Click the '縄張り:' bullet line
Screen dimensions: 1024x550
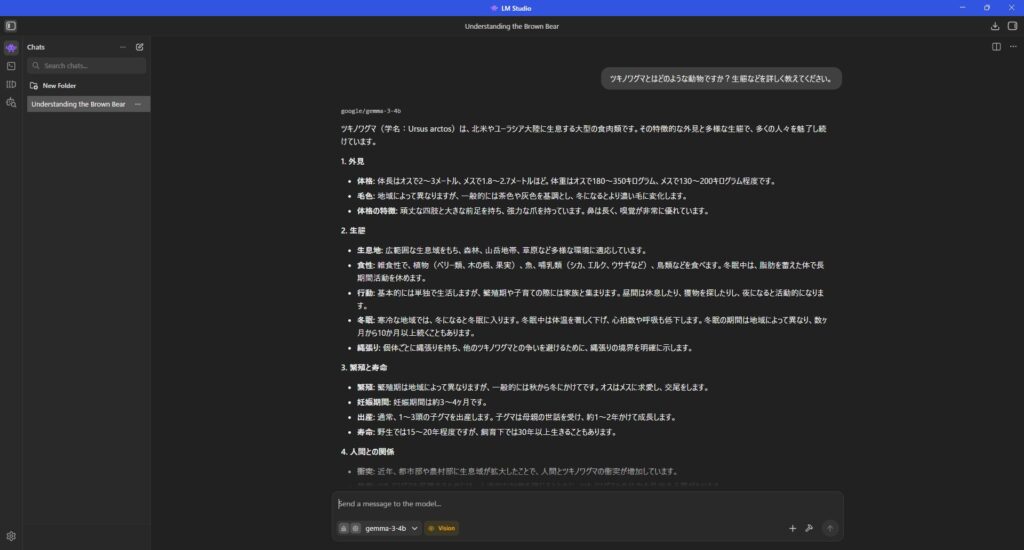[524, 348]
